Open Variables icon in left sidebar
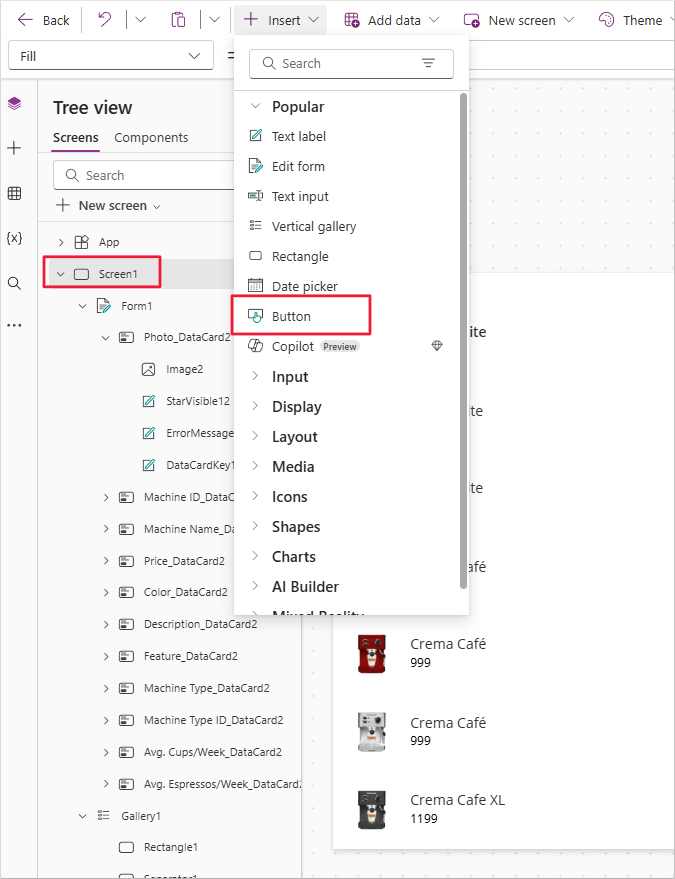This screenshot has height=879, width=675. (x=14, y=238)
